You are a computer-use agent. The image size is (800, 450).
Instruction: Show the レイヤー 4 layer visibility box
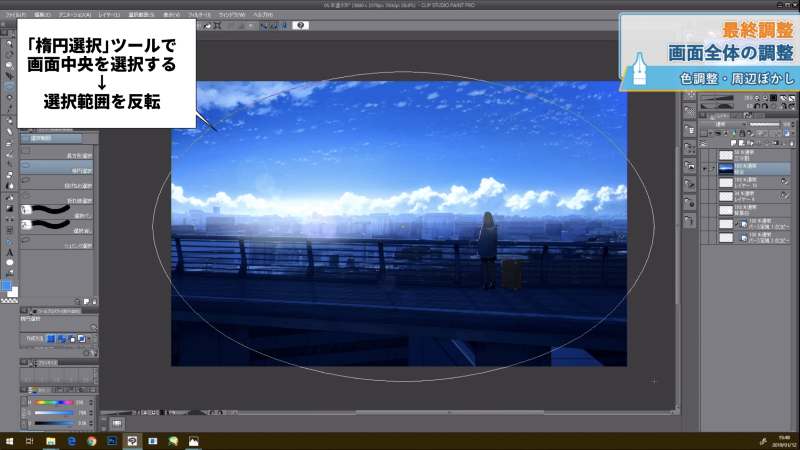[x=704, y=196]
